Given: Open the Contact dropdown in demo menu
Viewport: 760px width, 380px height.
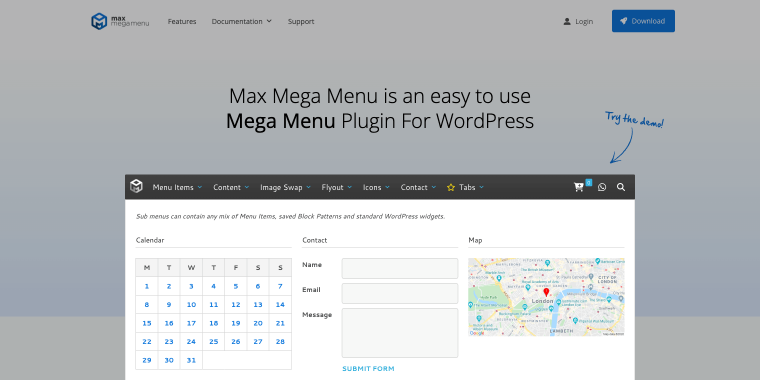Looking at the screenshot, I should [x=418, y=187].
